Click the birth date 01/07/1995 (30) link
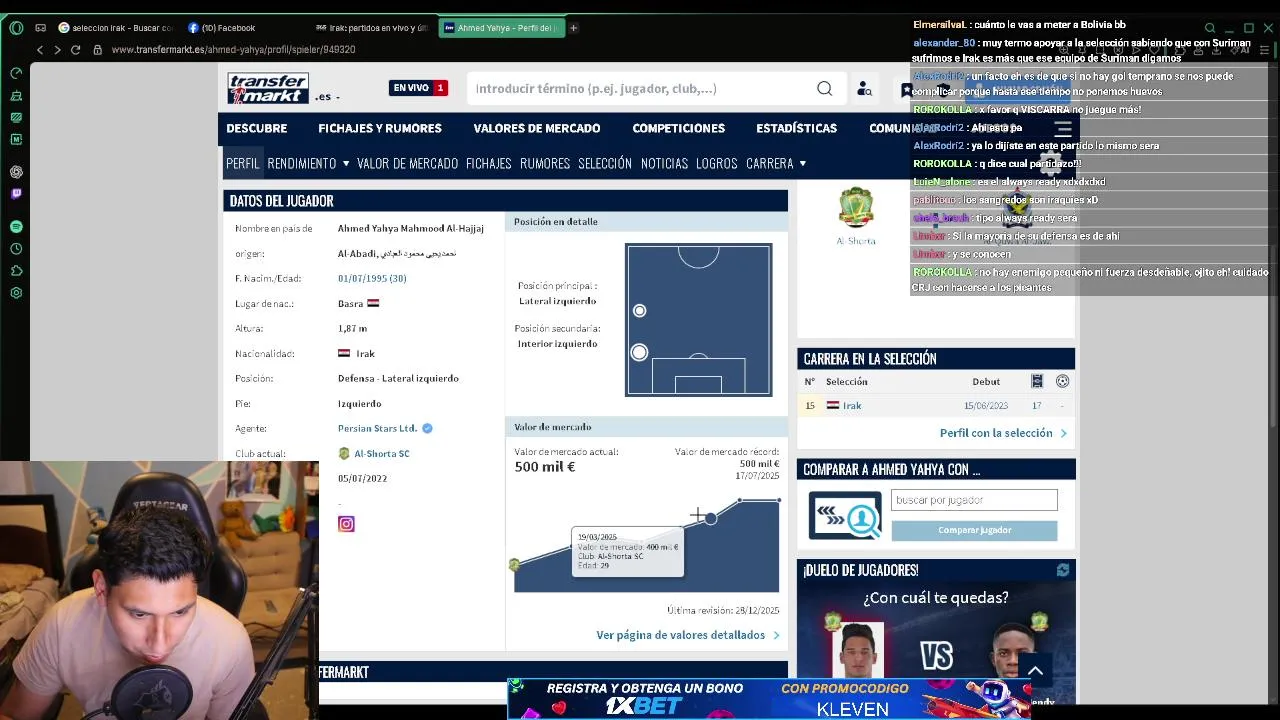 coord(372,278)
